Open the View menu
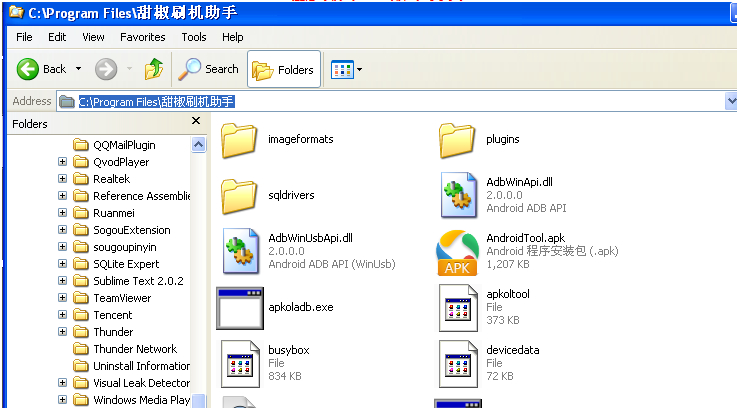Image resolution: width=738 pixels, height=419 pixels. [93, 37]
